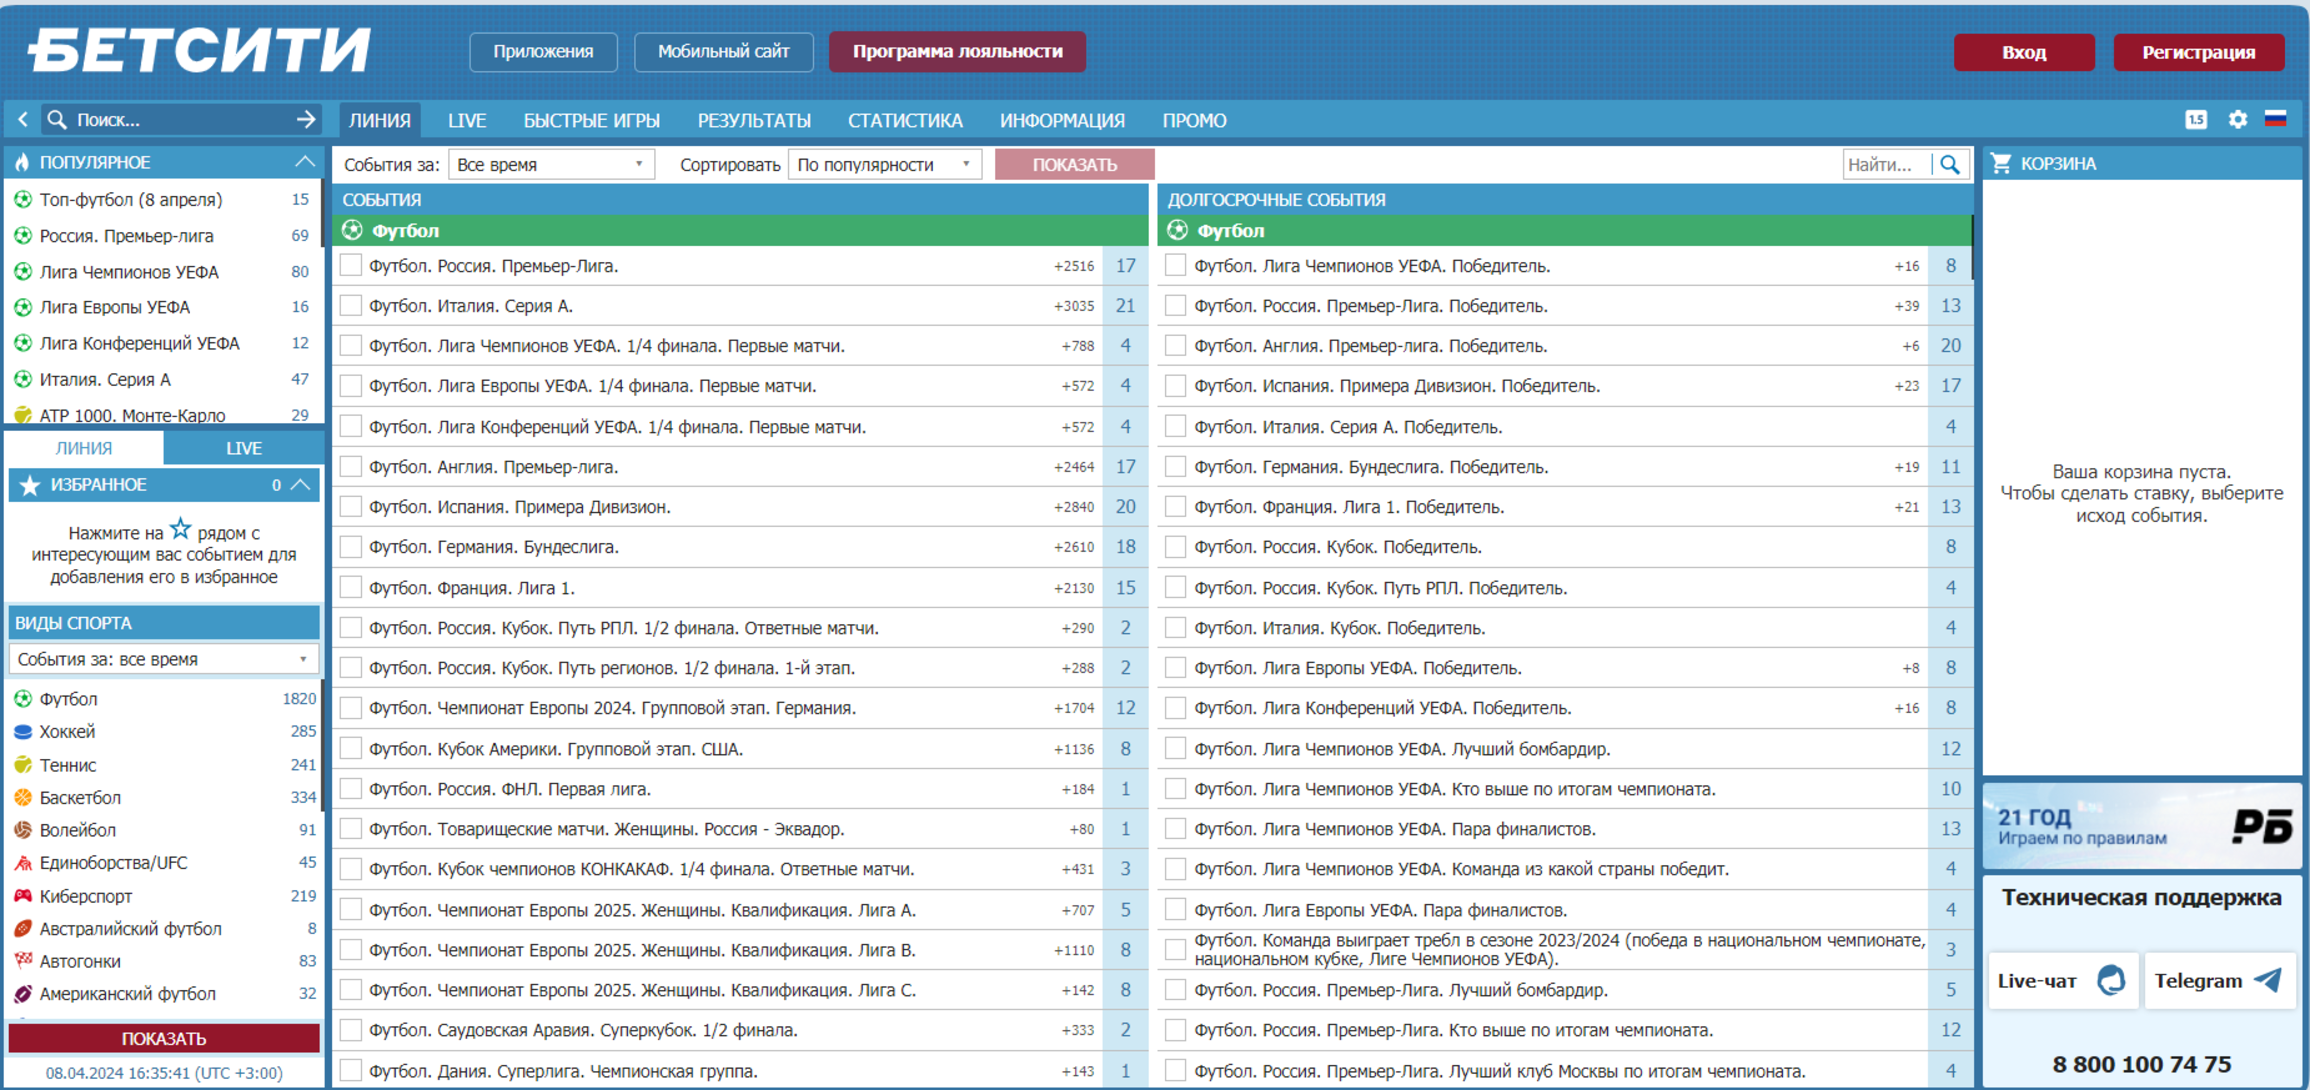Click the star icon in the Избранное header
Viewport: 2310px width, 1090px height.
30,485
